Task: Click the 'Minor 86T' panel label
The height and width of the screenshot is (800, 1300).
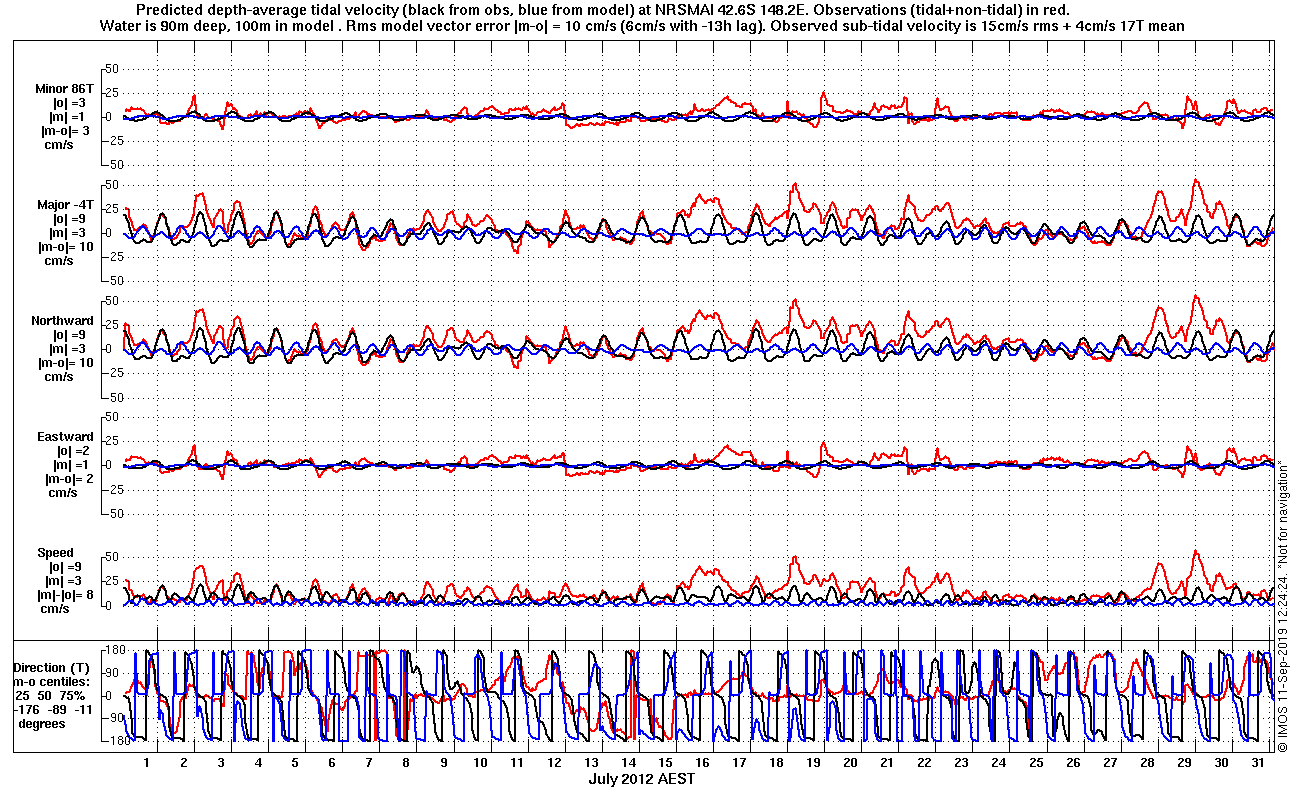Action: point(63,89)
